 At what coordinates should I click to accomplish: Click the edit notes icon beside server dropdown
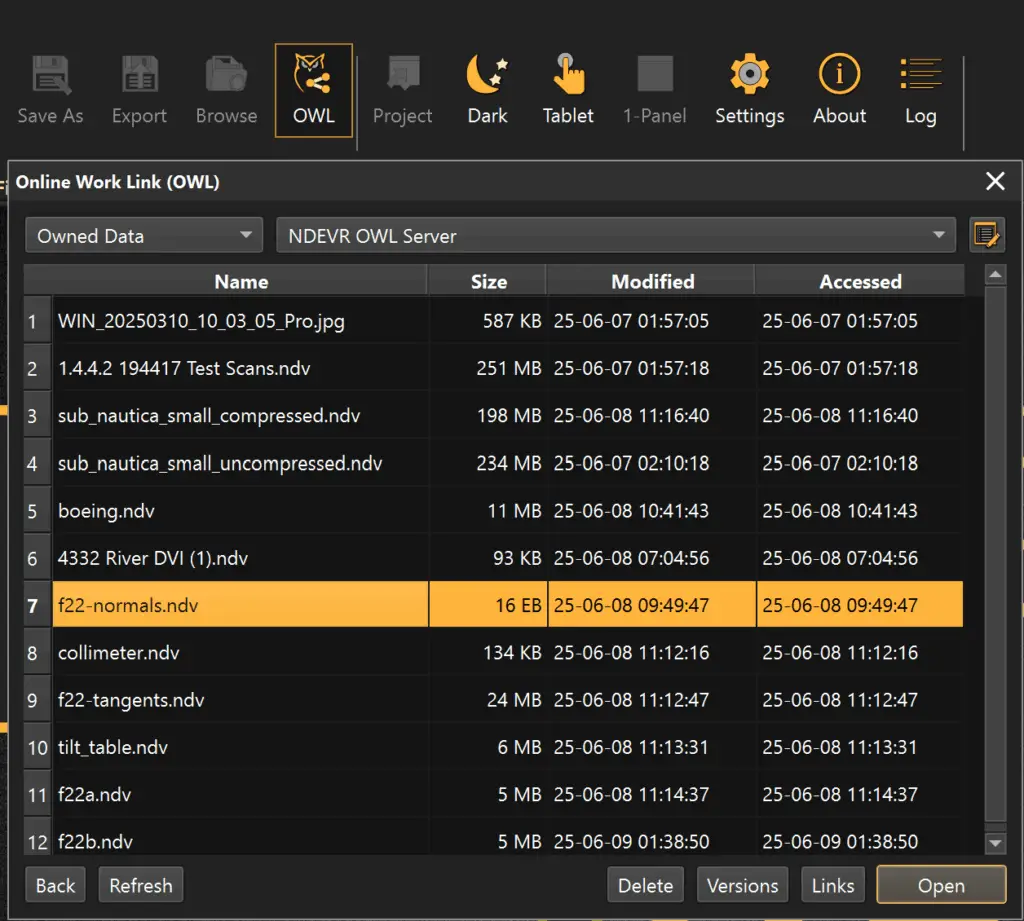(986, 236)
